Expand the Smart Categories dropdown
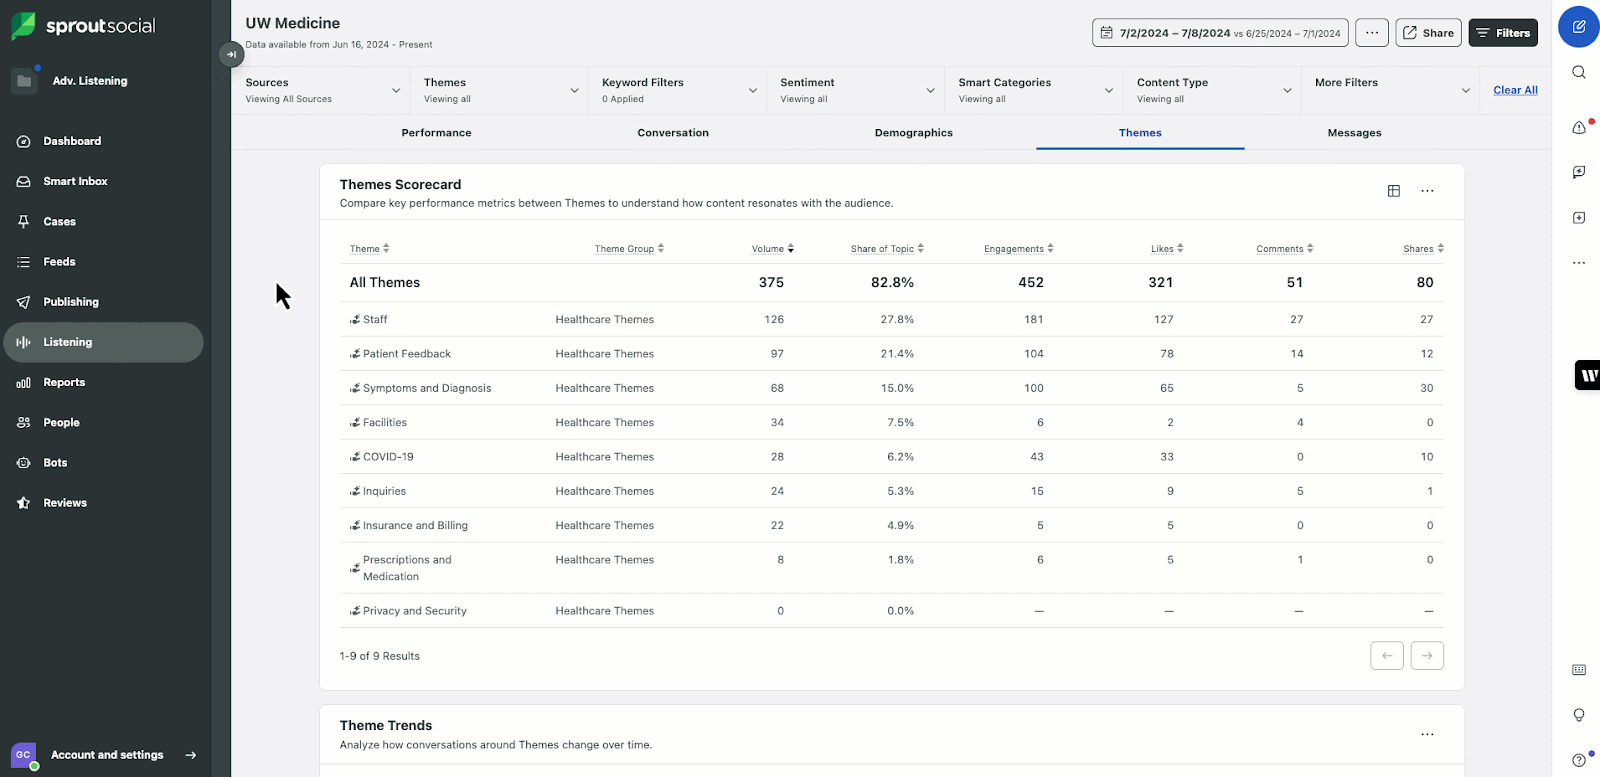The image size is (1600, 777). (1034, 90)
